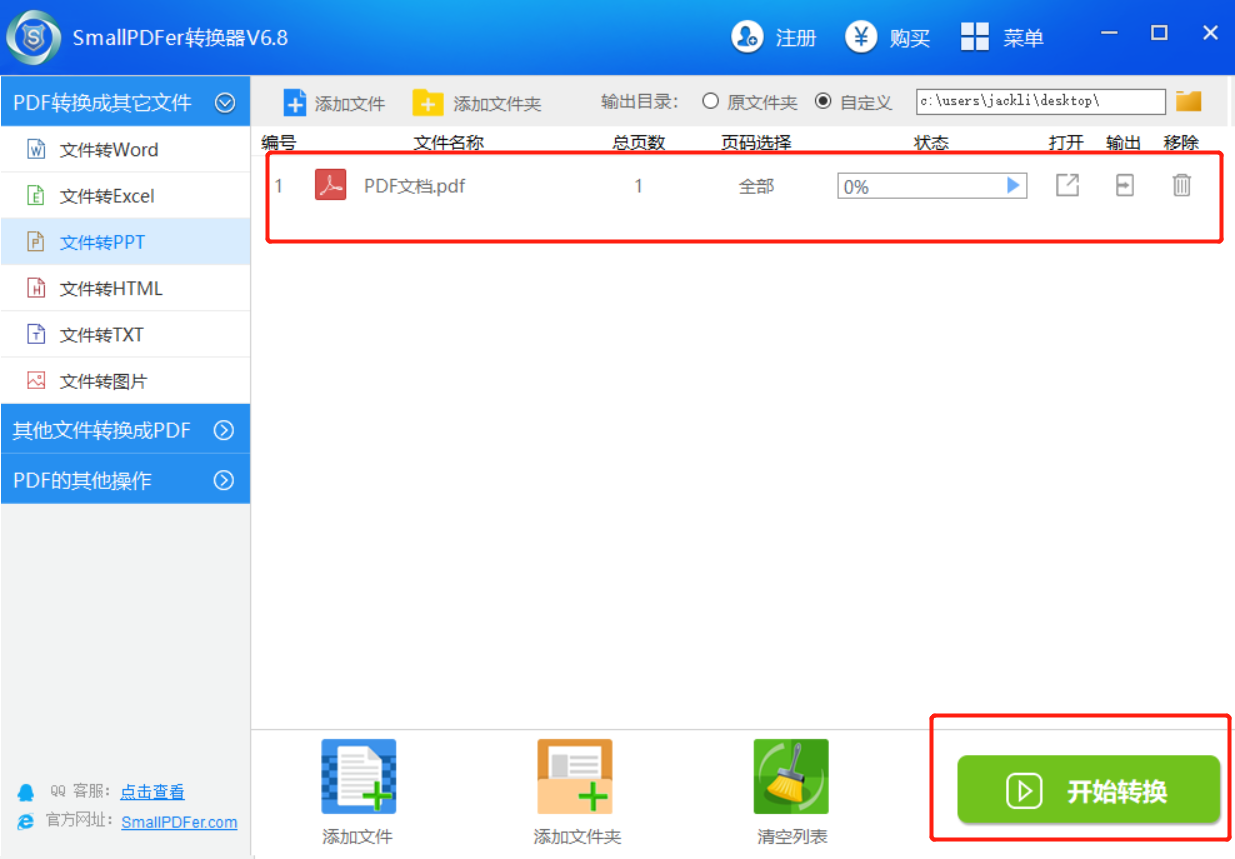1235x859 pixels.
Task: Select the 原文件夹 radio button
Action: coord(710,101)
